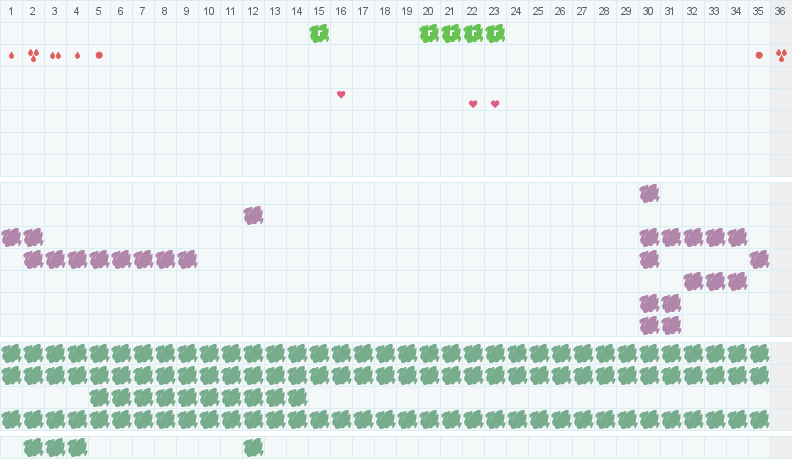
Task: Select the topmost purple marker on day 30
Action: point(649,193)
